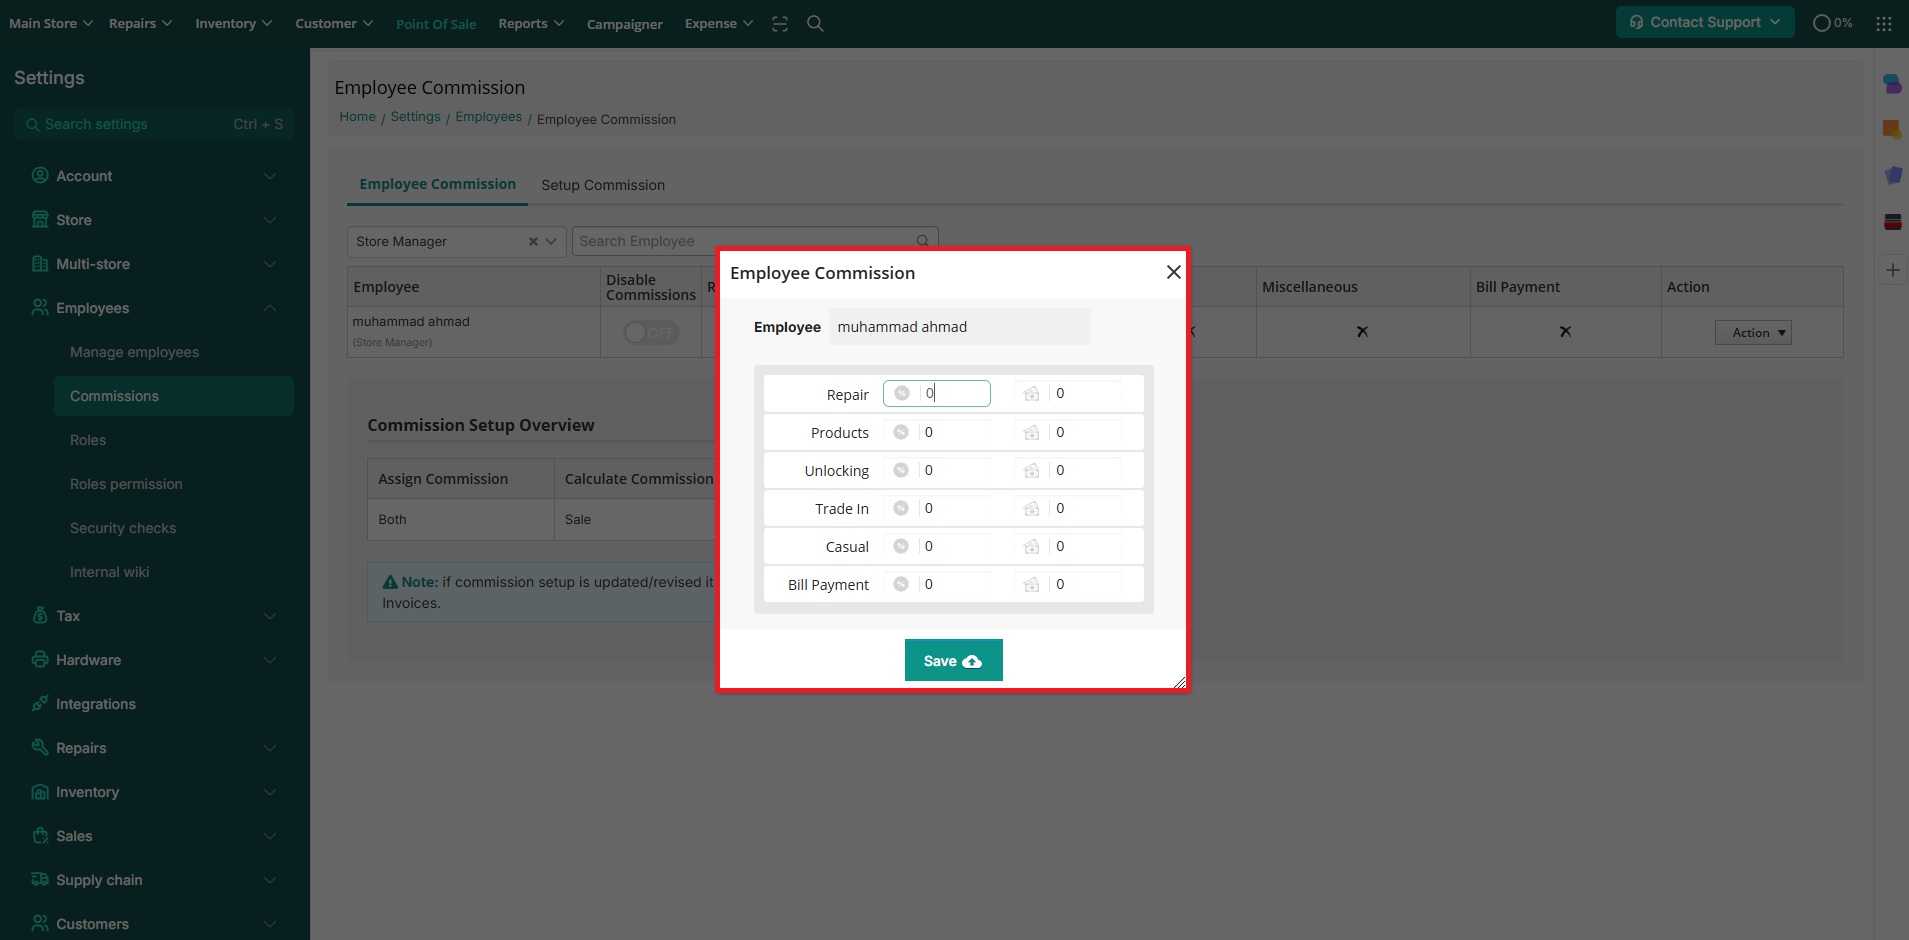
Task: Save the employee commission settings
Action: tap(953, 660)
